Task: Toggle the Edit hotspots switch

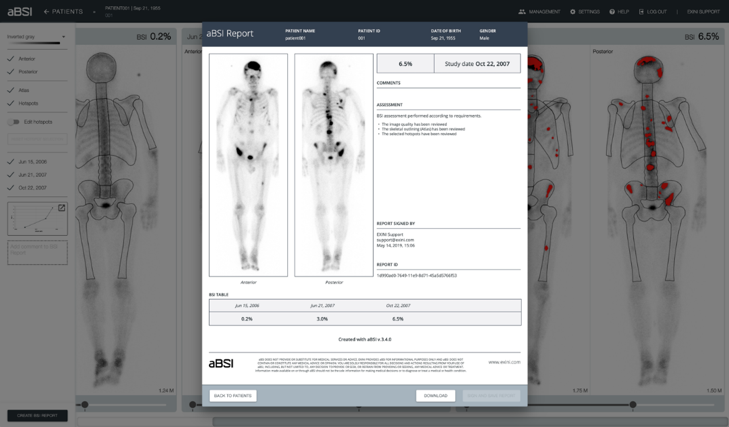Action: 14,122
